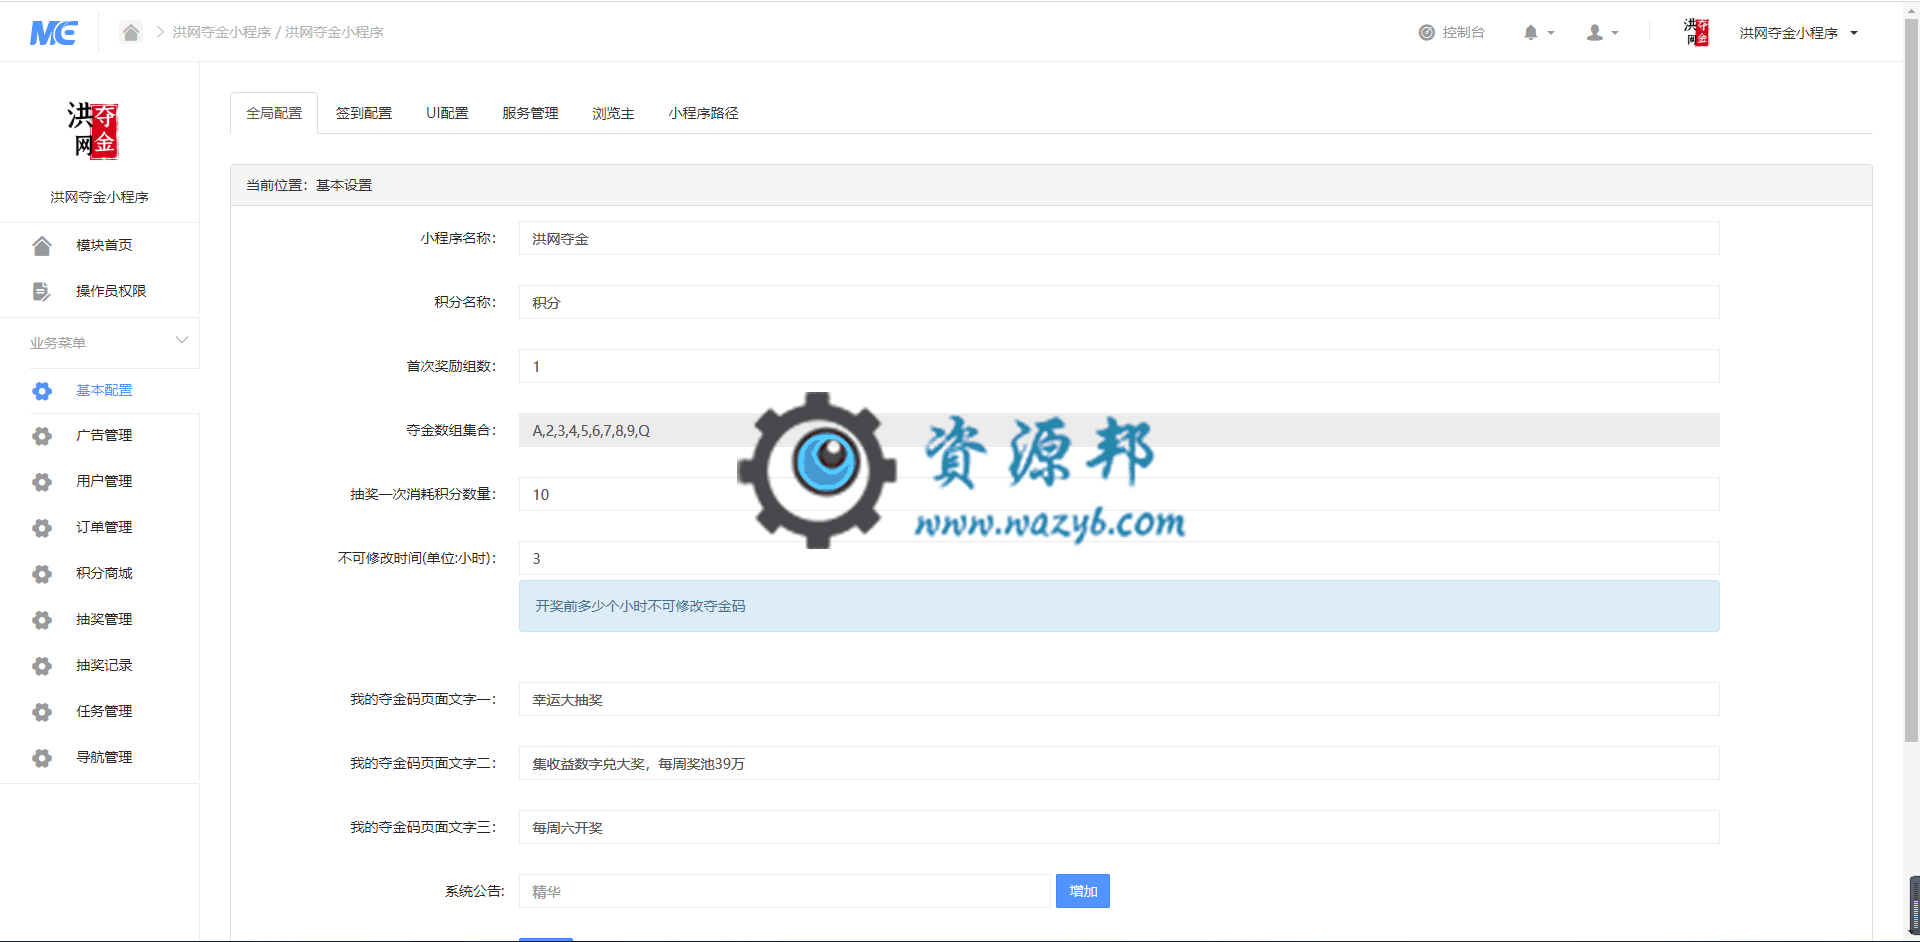Click the gear icon beside 抽奖记录
This screenshot has height=942, width=1920.
pos(42,666)
